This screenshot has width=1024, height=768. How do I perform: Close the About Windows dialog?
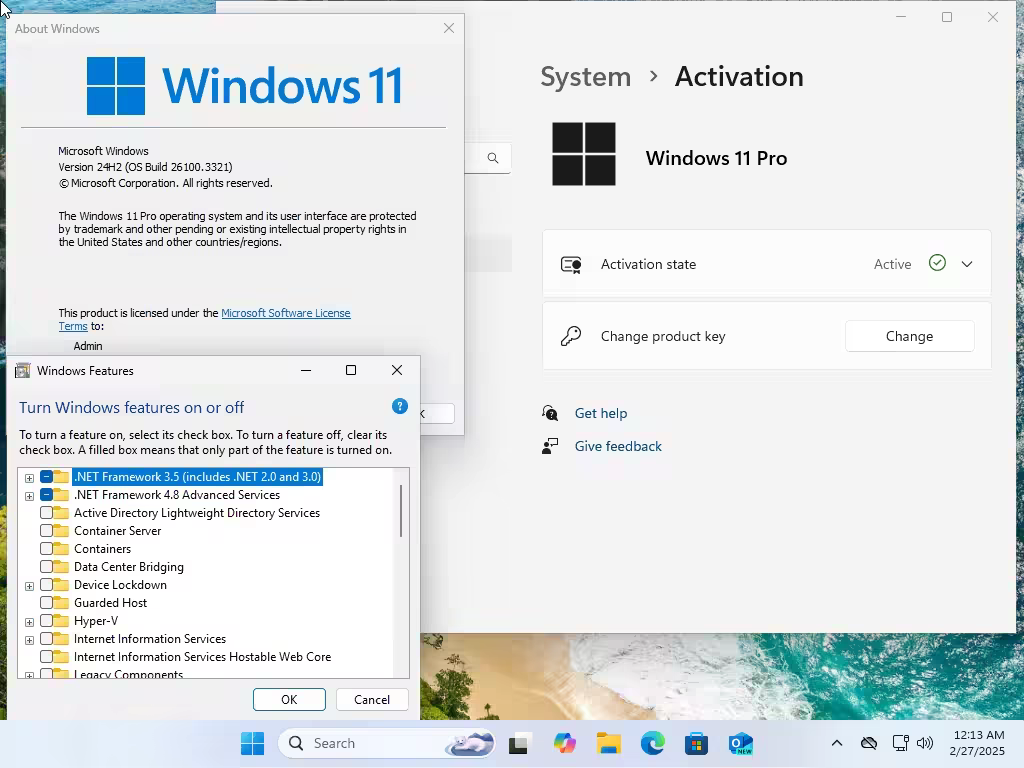coord(449,28)
